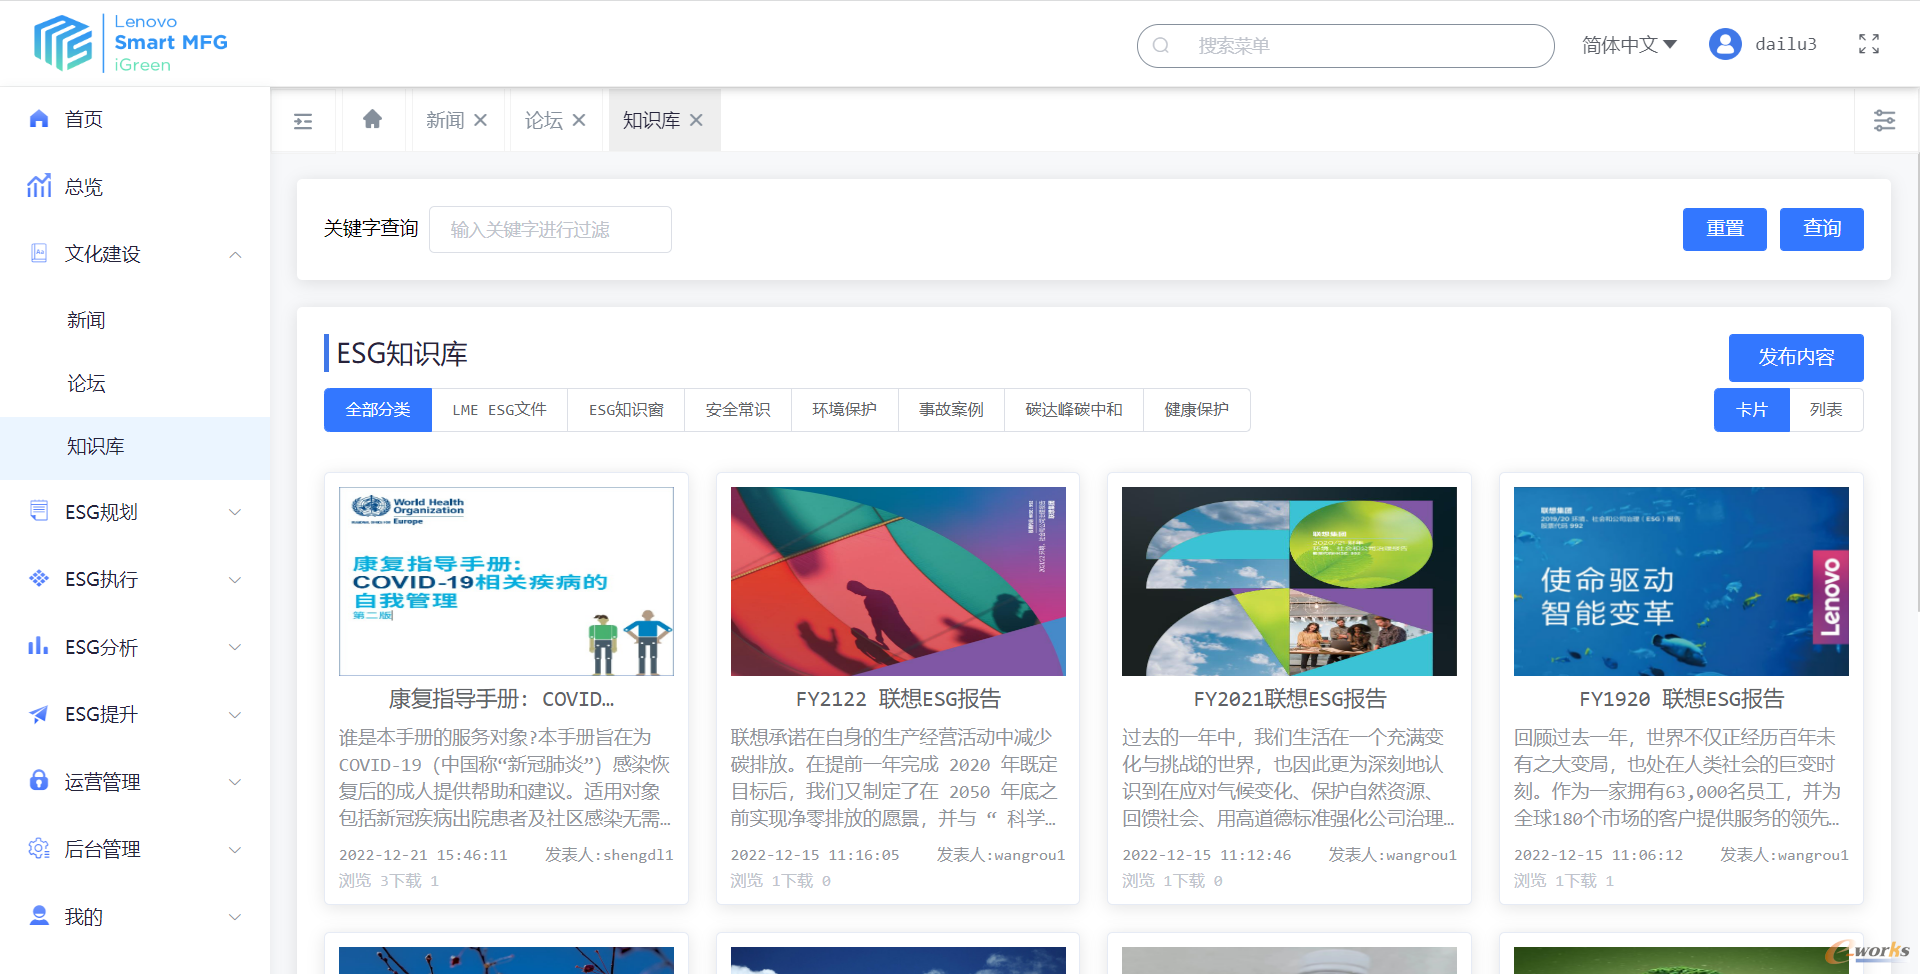Click the title FY2122 联想ESG报告
This screenshot has height=974, width=1920.
tap(898, 699)
